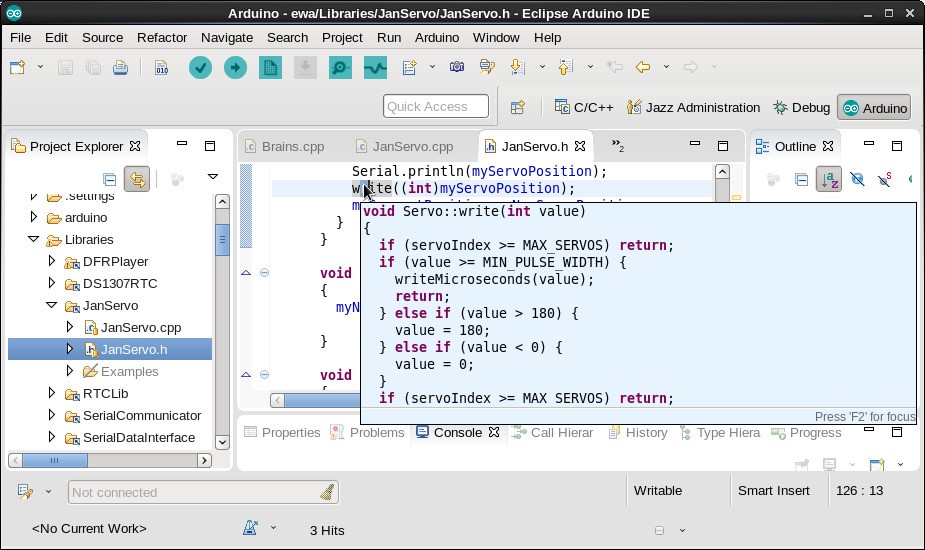Open the Project Explorer view menu dropdown
925x550 pixels.
click(x=212, y=178)
